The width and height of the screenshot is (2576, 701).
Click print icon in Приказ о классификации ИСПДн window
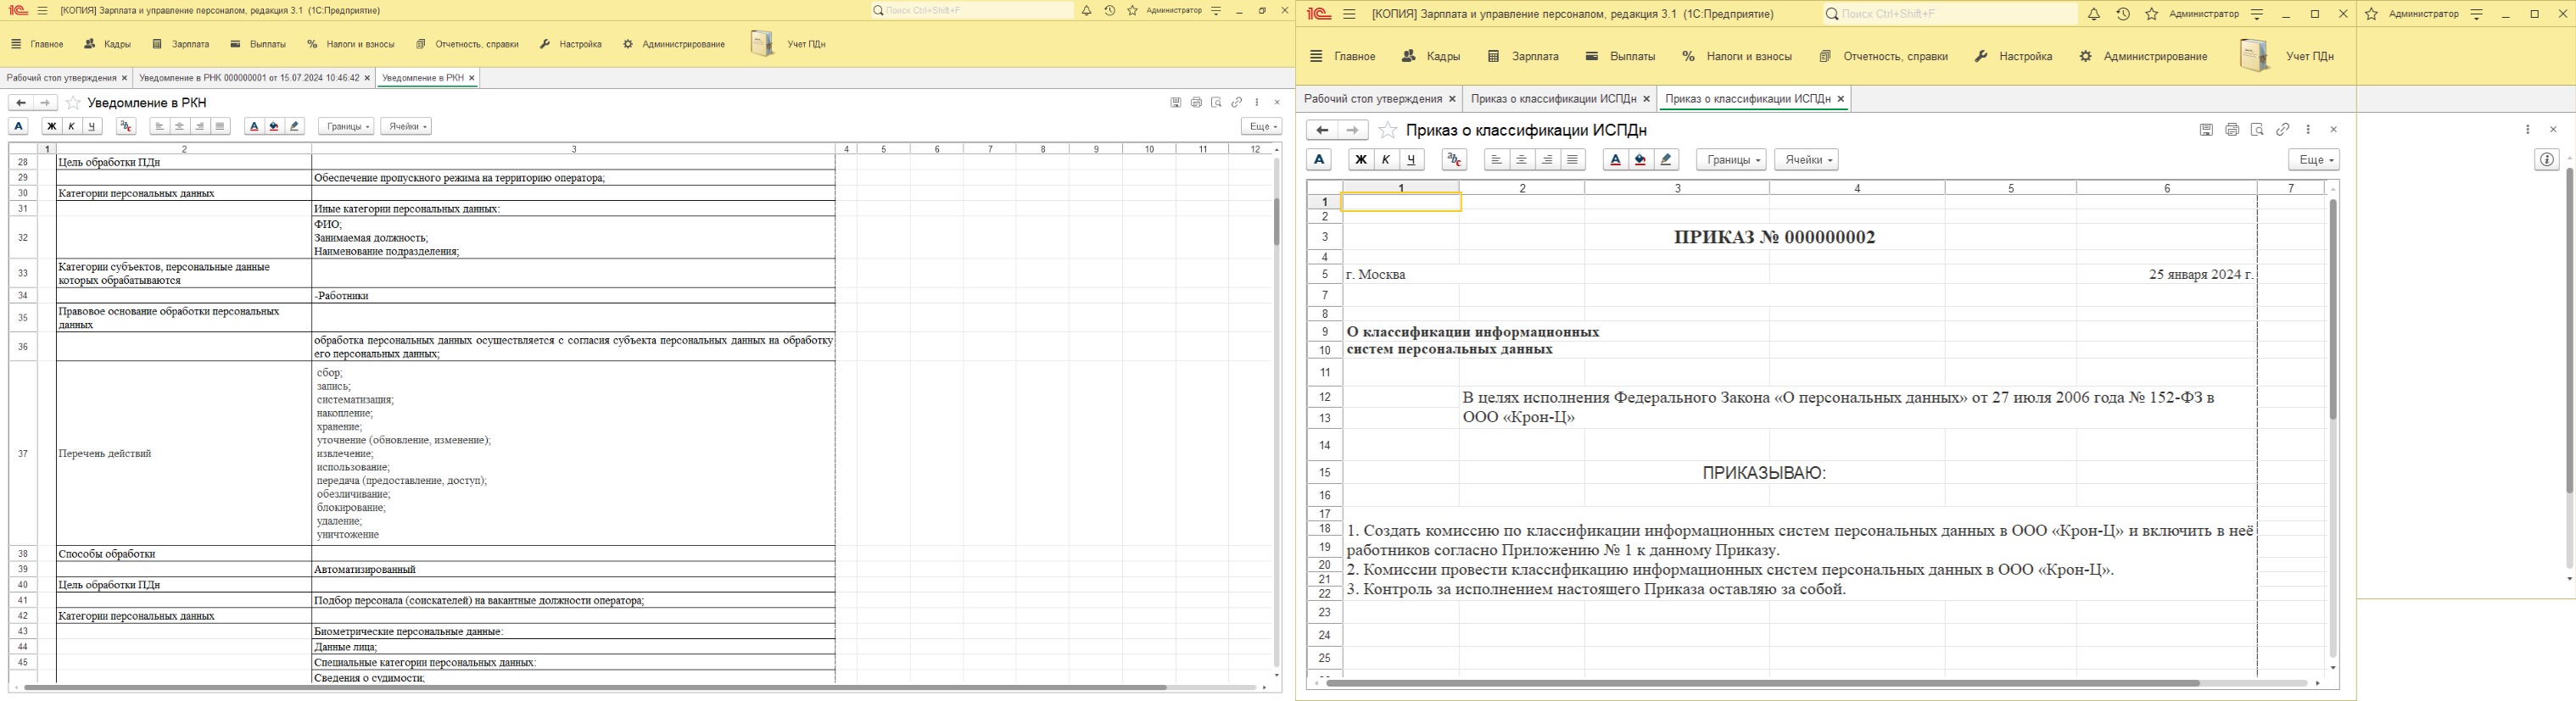pyautogui.click(x=2231, y=130)
